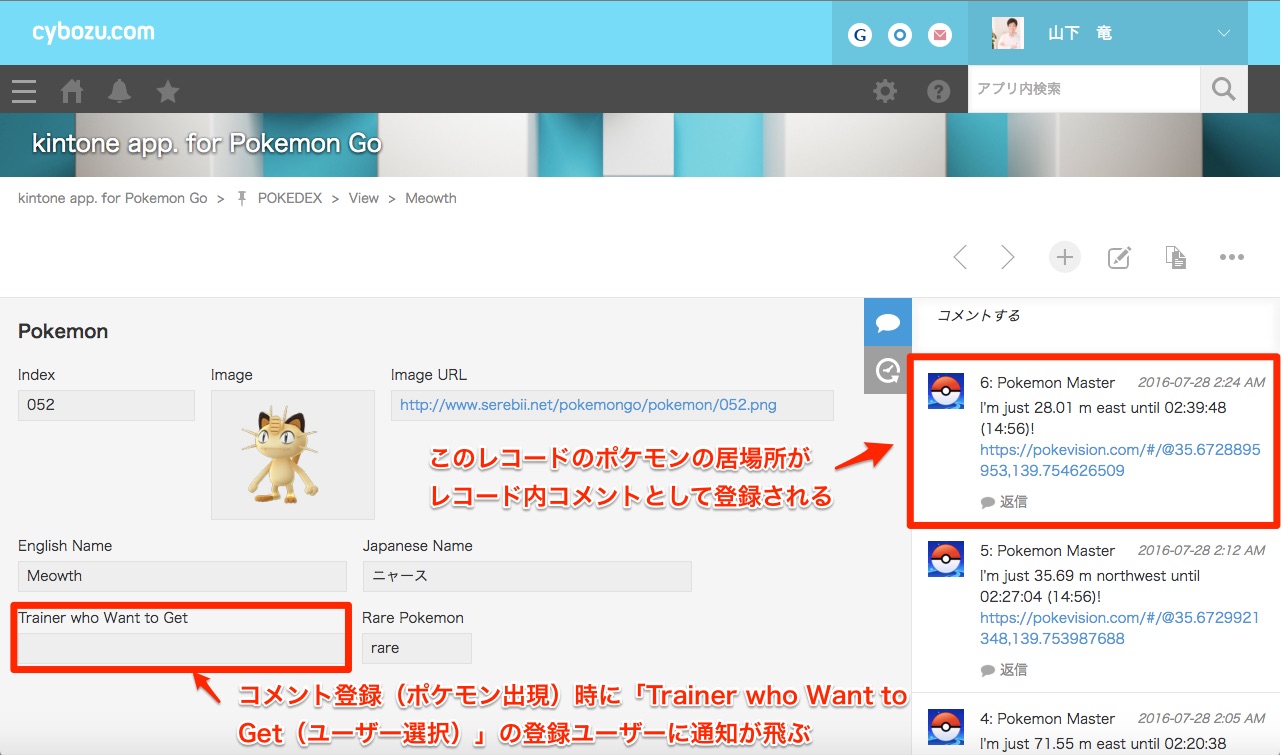Click the Pokemon group heading
Viewport: 1281px width, 755px height.
tap(63, 331)
